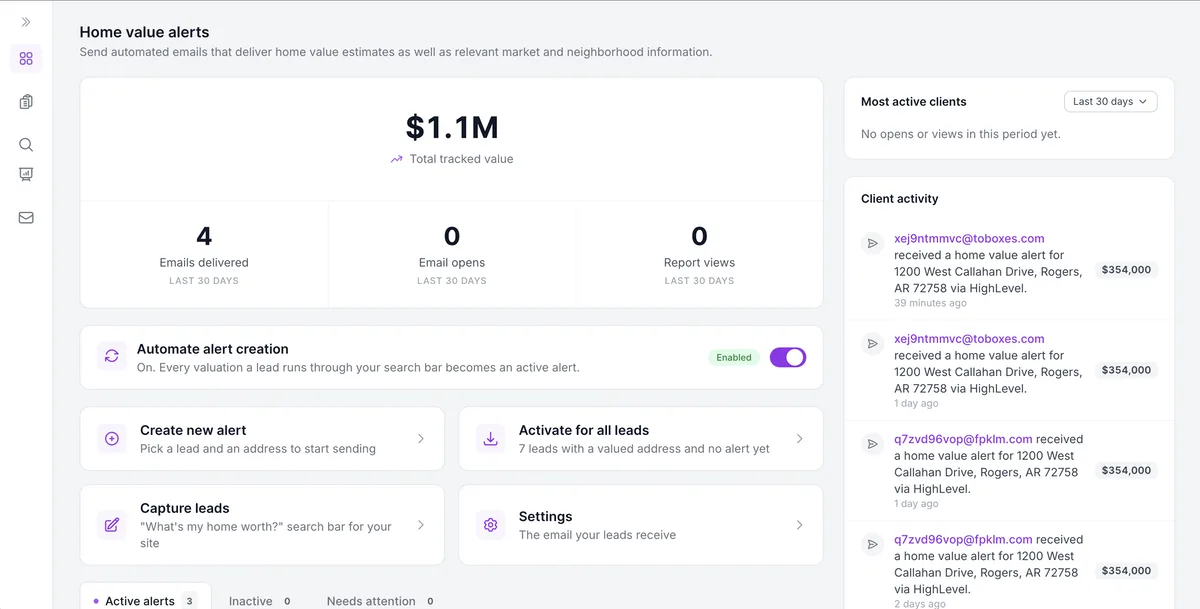This screenshot has height=609, width=1200.
Task: Click the download icon on Activate for all leads
Action: point(491,439)
